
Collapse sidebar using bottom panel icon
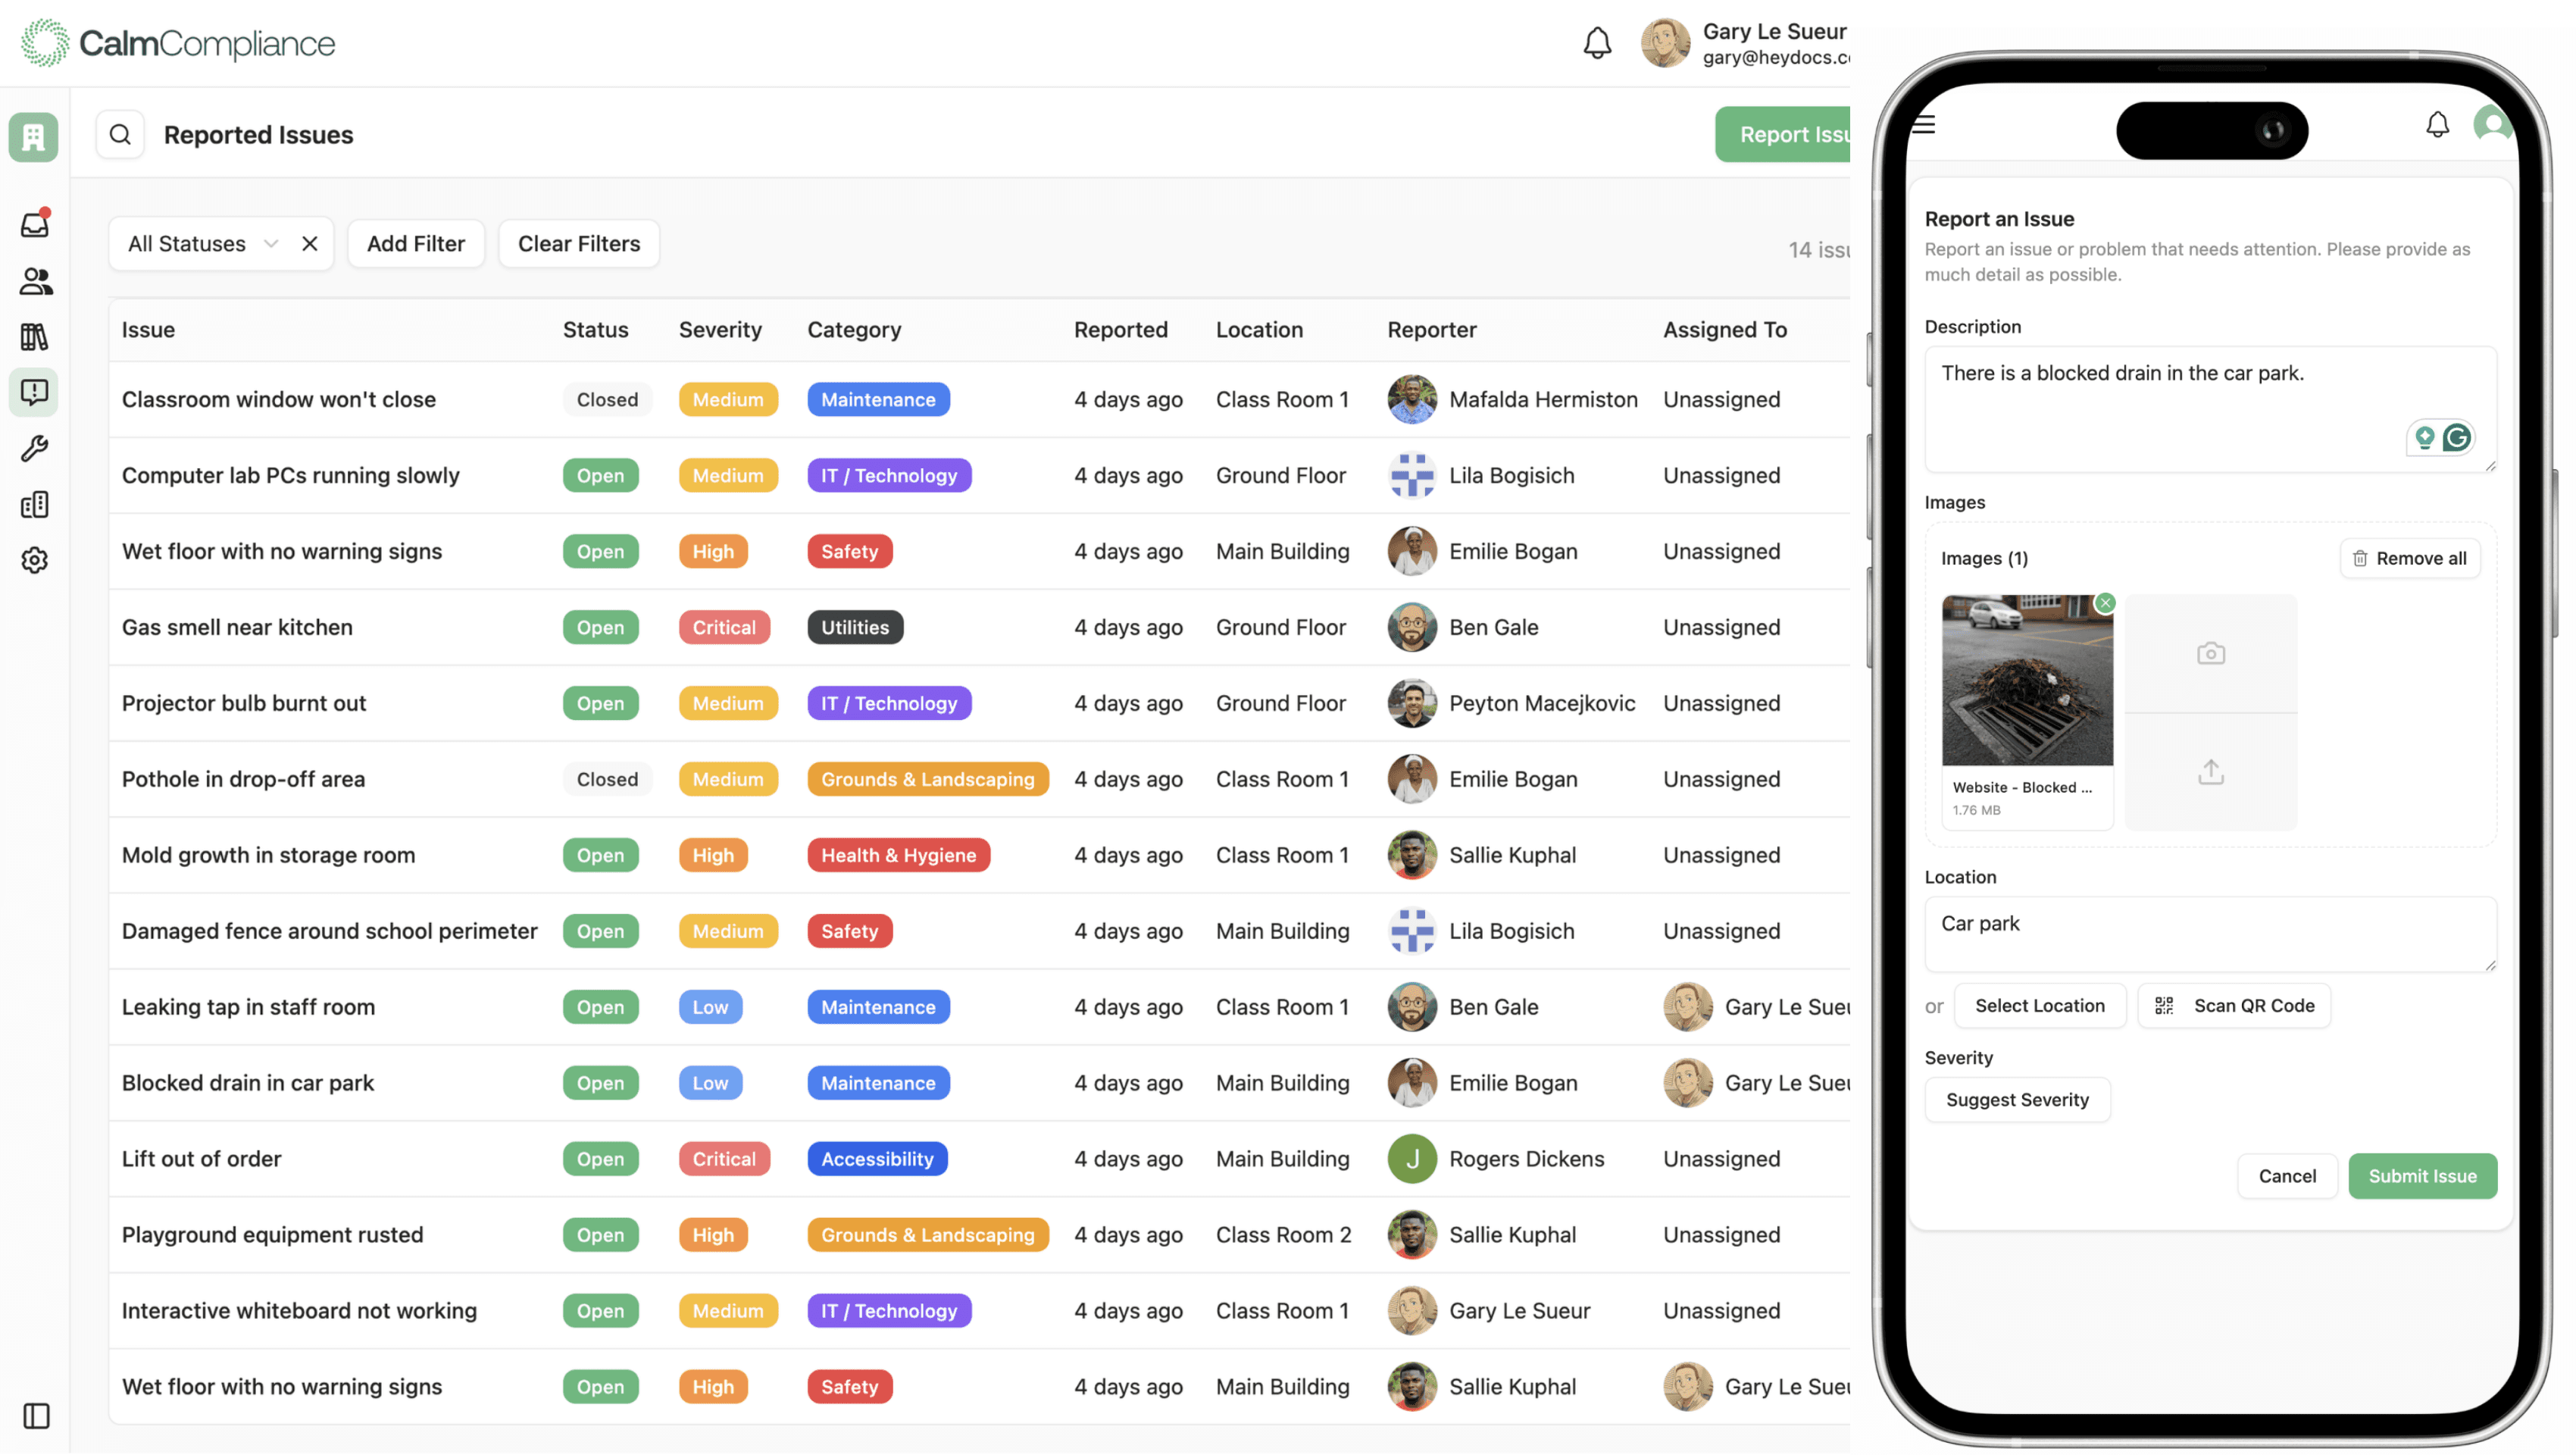(36, 1416)
